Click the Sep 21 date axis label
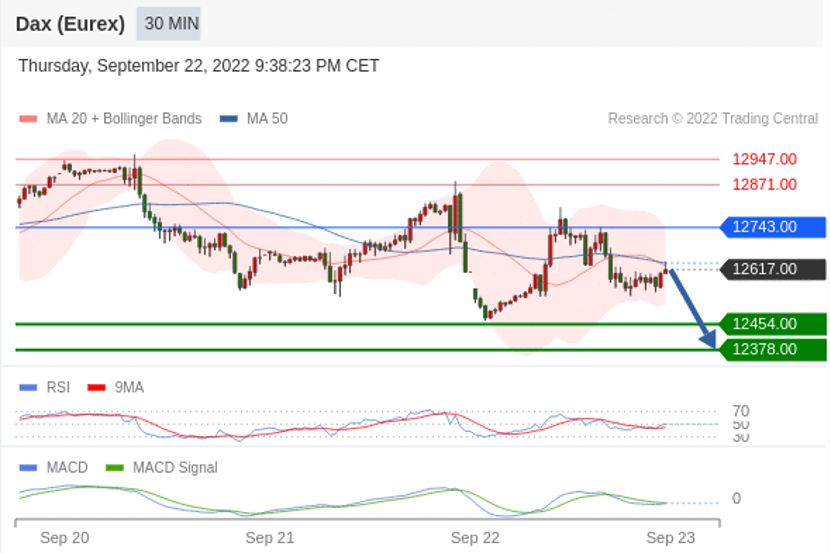Viewport: 830px width, 553px height. click(x=269, y=538)
